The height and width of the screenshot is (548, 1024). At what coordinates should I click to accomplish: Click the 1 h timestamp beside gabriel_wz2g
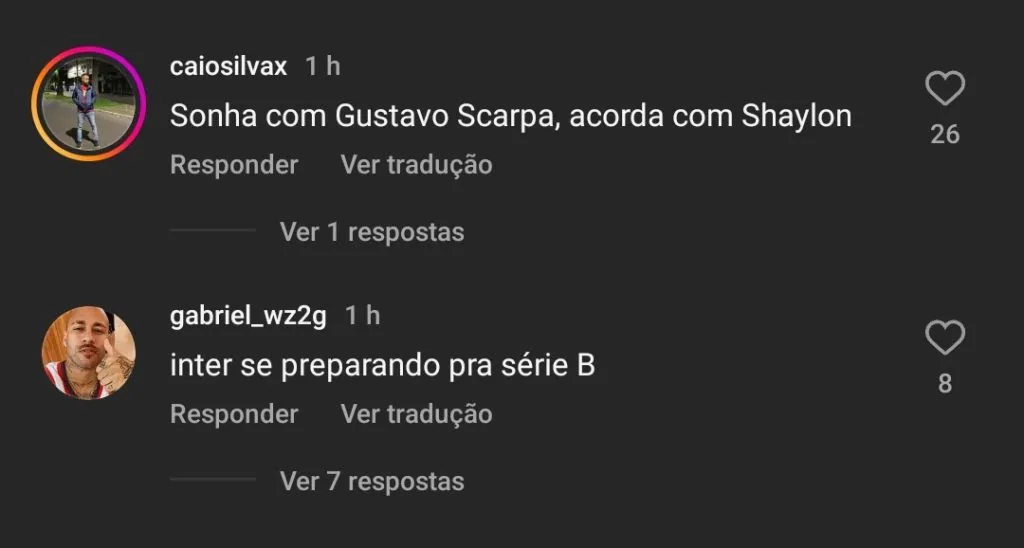coord(362,315)
